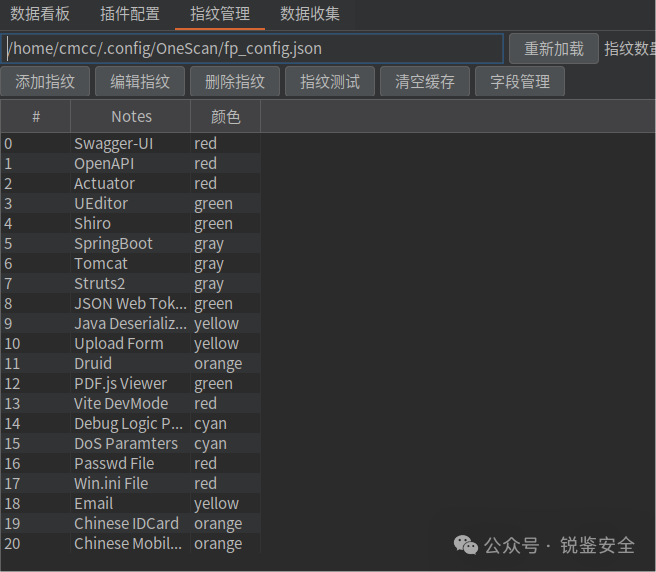Select the Chinese Mobil... row
The width and height of the screenshot is (656, 572).
(x=131, y=544)
